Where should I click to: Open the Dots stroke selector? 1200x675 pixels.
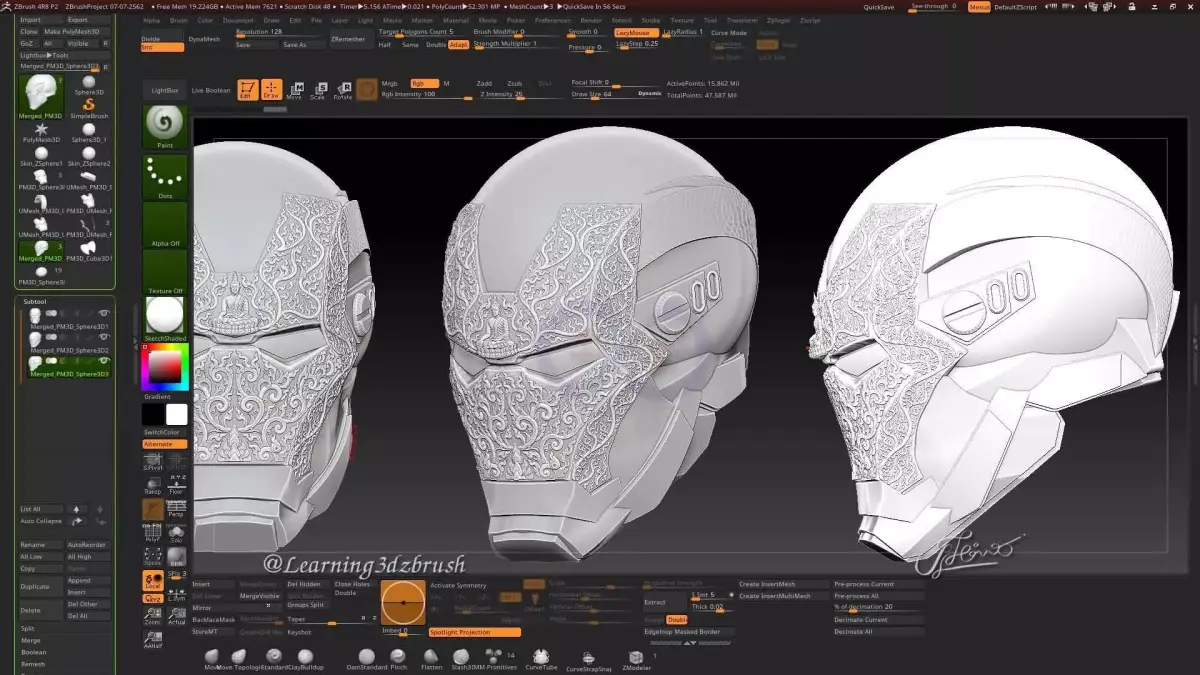point(165,177)
